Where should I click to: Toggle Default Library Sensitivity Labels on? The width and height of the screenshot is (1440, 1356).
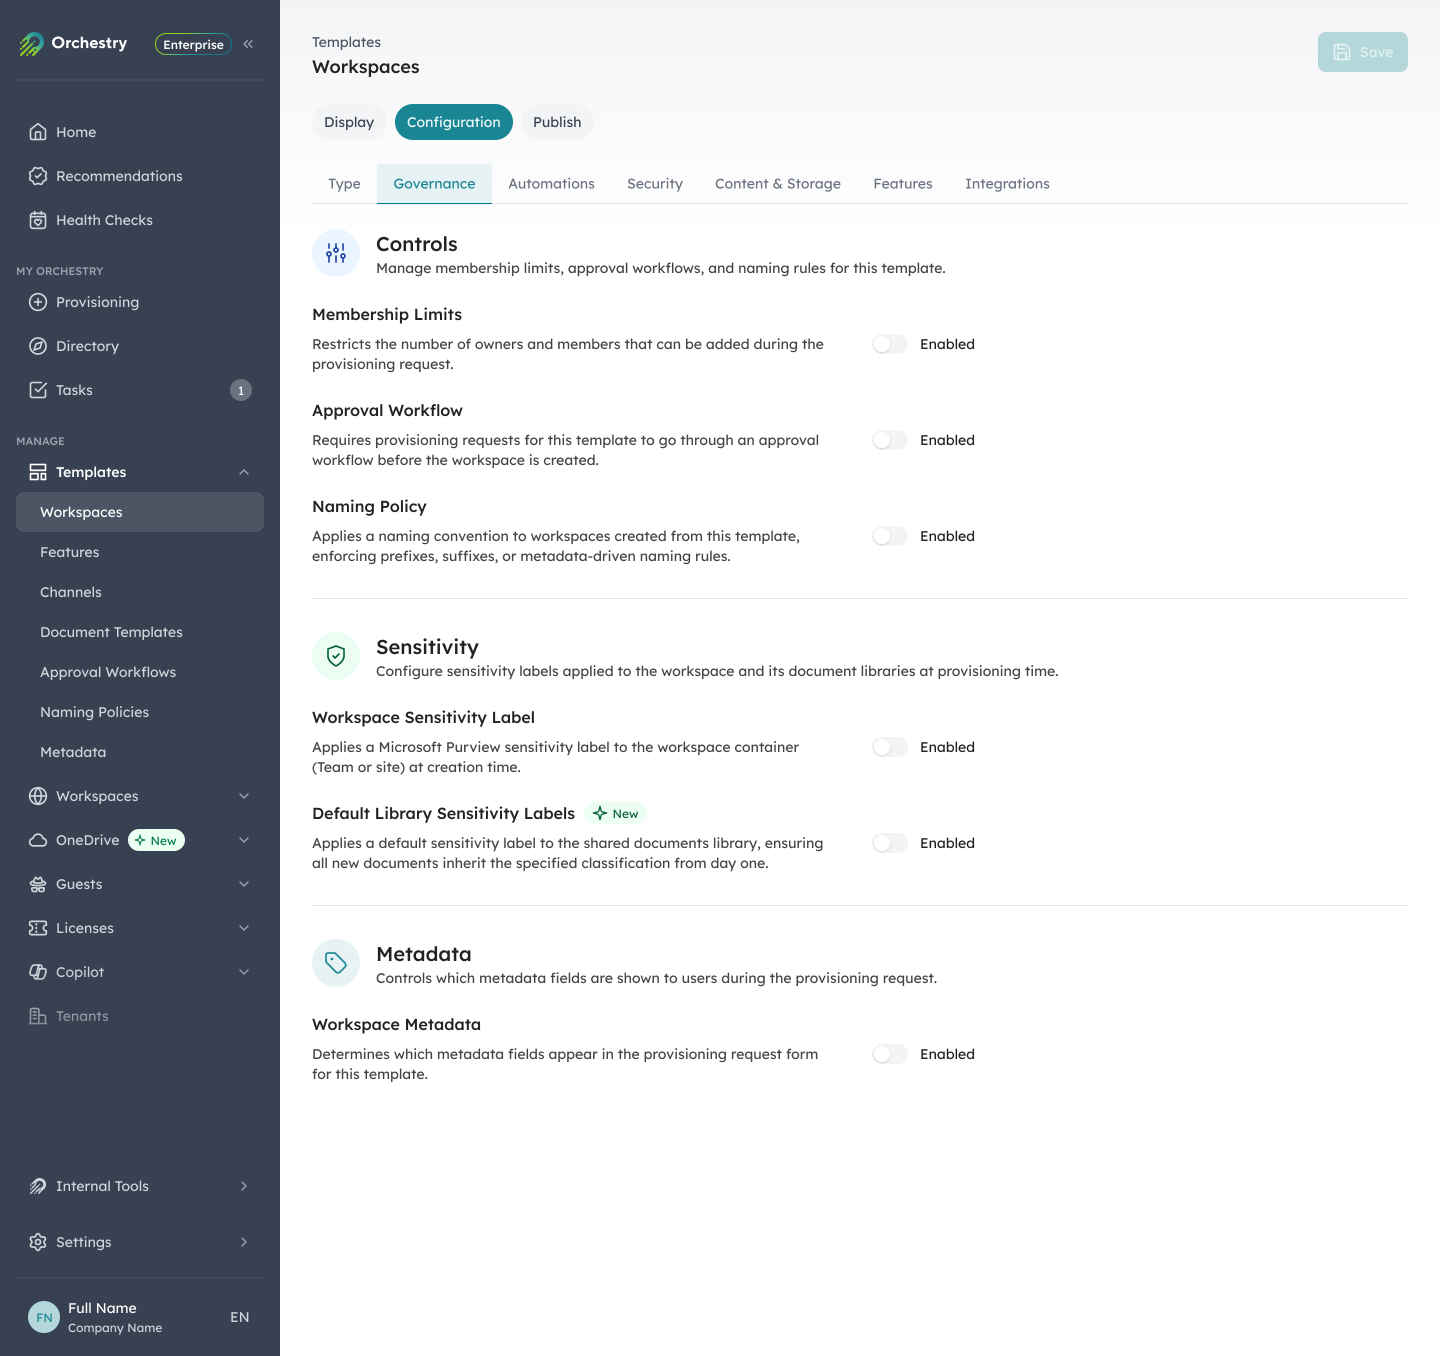click(x=890, y=843)
